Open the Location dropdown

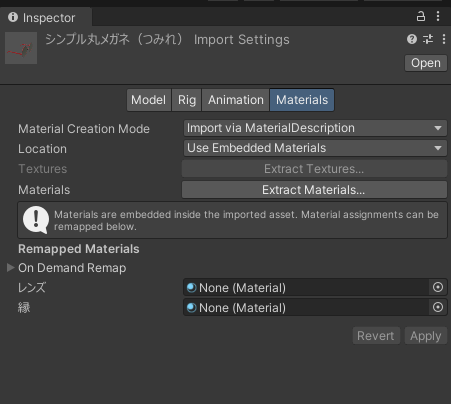(x=315, y=148)
